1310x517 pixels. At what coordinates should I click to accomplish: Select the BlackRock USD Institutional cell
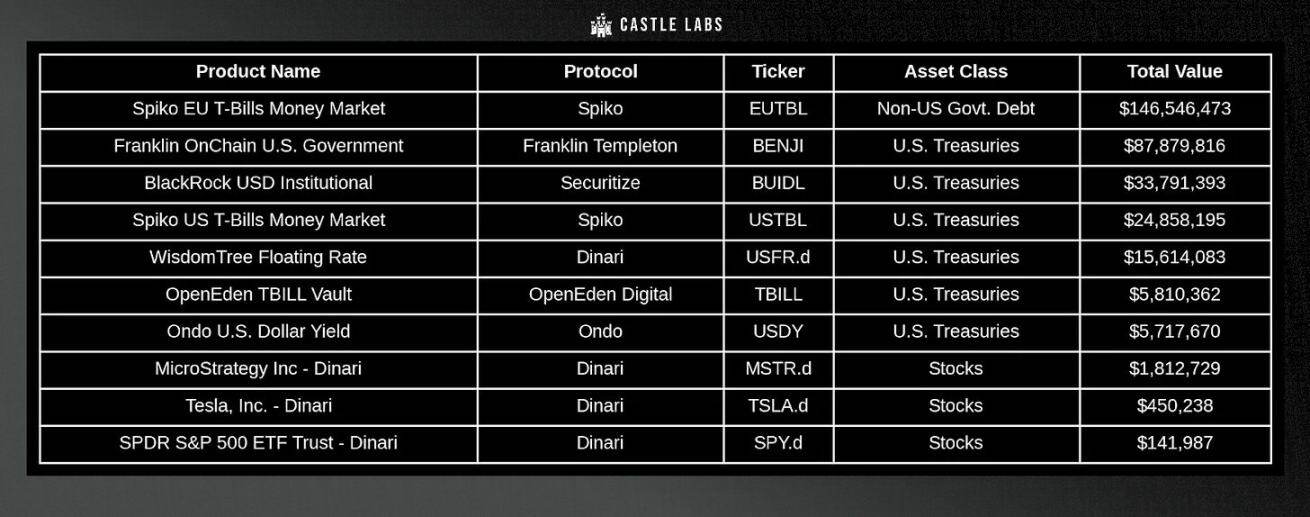point(258,183)
